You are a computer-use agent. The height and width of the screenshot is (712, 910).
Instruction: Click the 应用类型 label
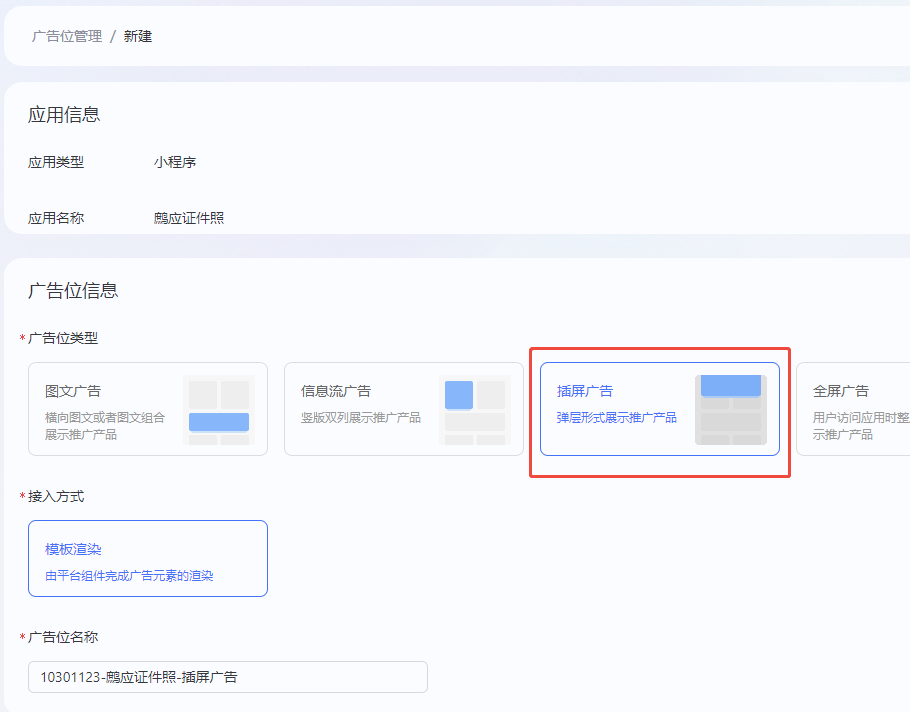[x=56, y=162]
